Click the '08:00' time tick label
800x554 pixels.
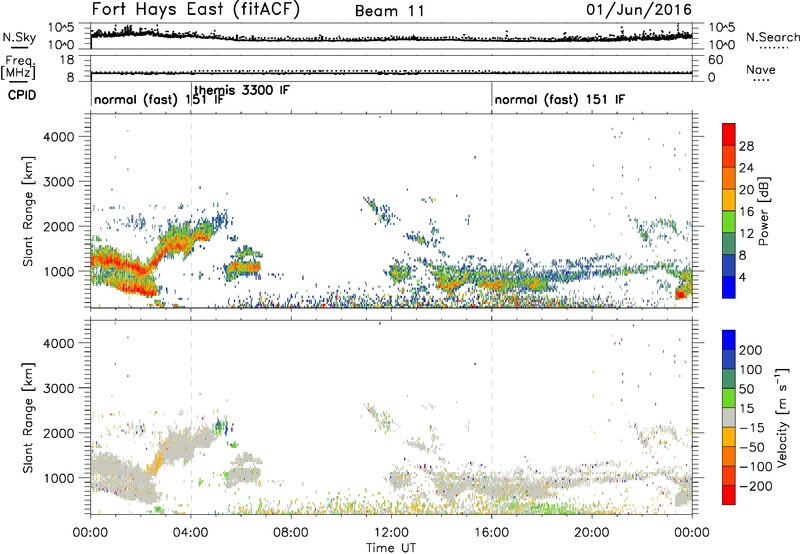291,533
